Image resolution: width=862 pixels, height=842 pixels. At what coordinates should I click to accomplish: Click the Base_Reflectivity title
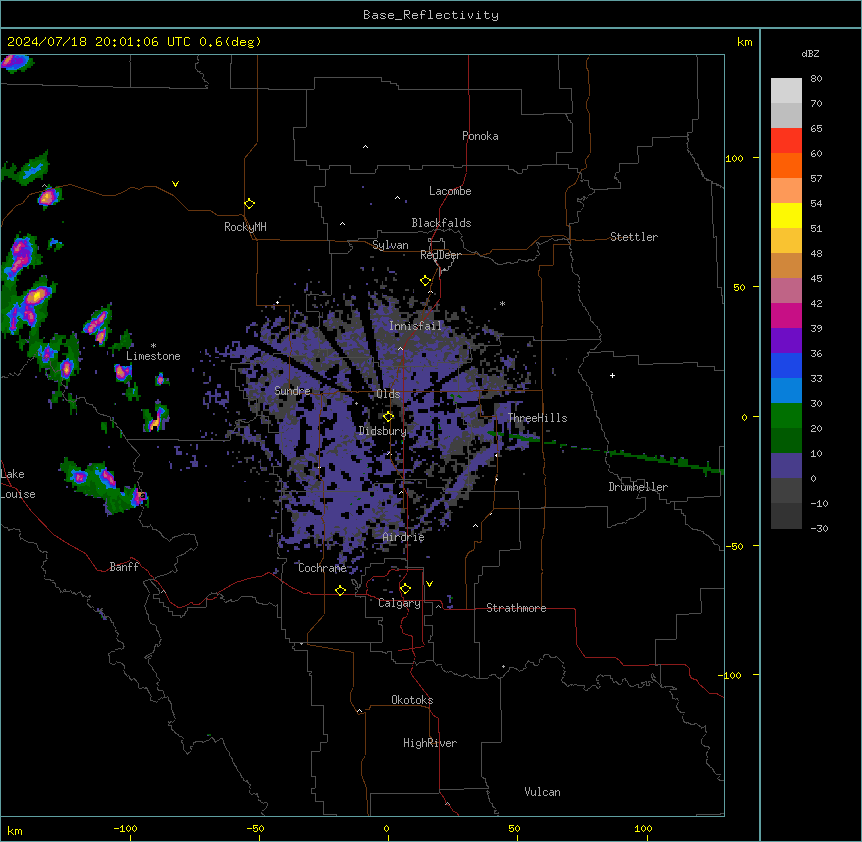(x=431, y=15)
